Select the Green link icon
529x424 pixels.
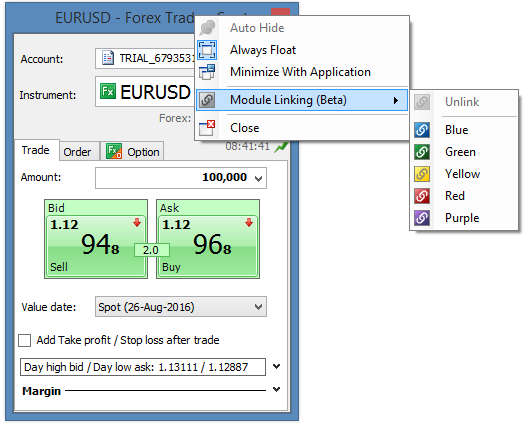pos(422,152)
